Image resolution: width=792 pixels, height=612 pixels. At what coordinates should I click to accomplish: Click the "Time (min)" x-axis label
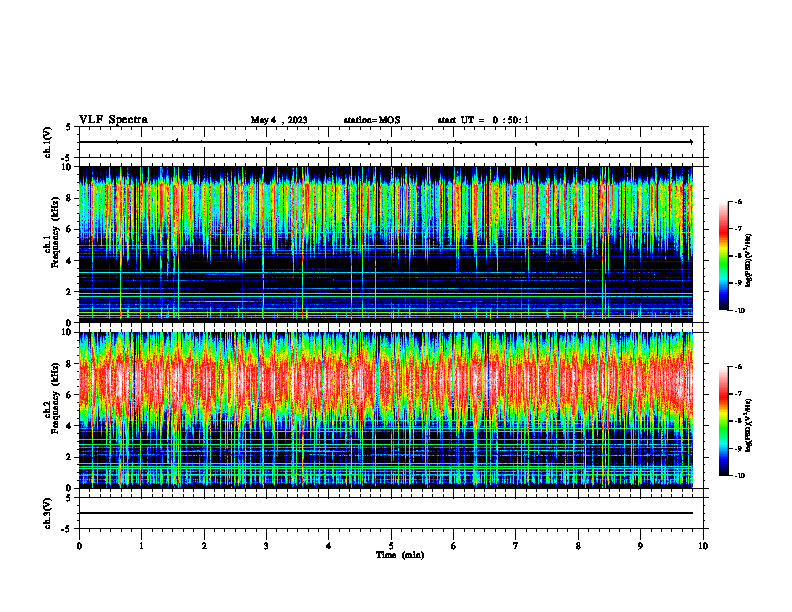(400, 555)
